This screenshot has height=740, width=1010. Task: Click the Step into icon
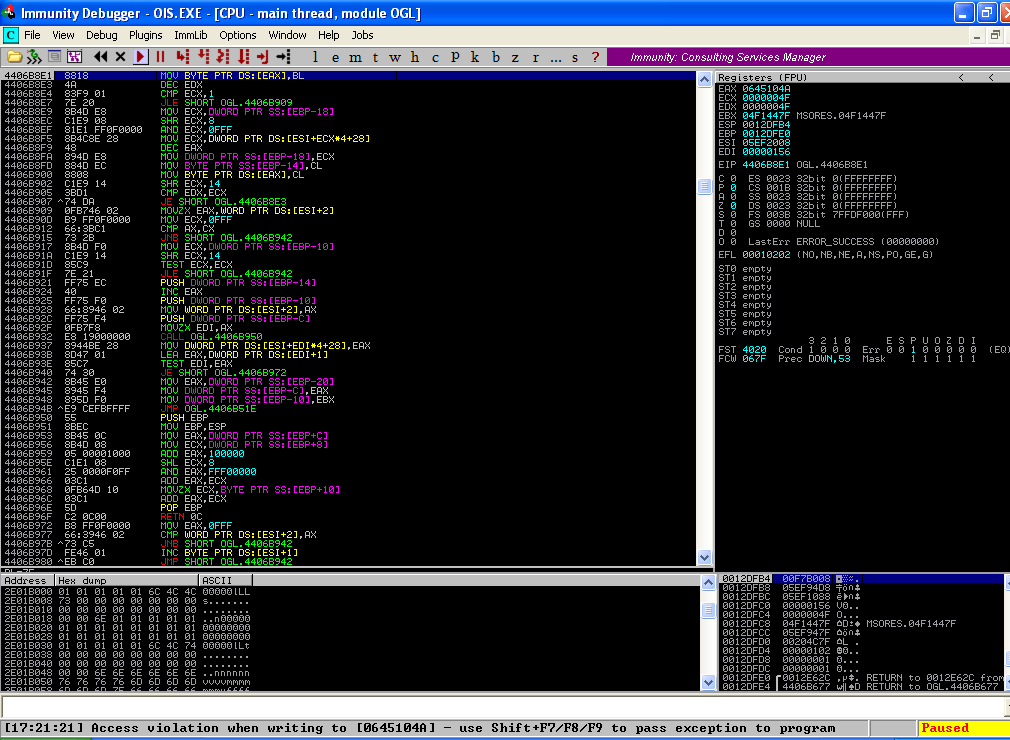(183, 57)
